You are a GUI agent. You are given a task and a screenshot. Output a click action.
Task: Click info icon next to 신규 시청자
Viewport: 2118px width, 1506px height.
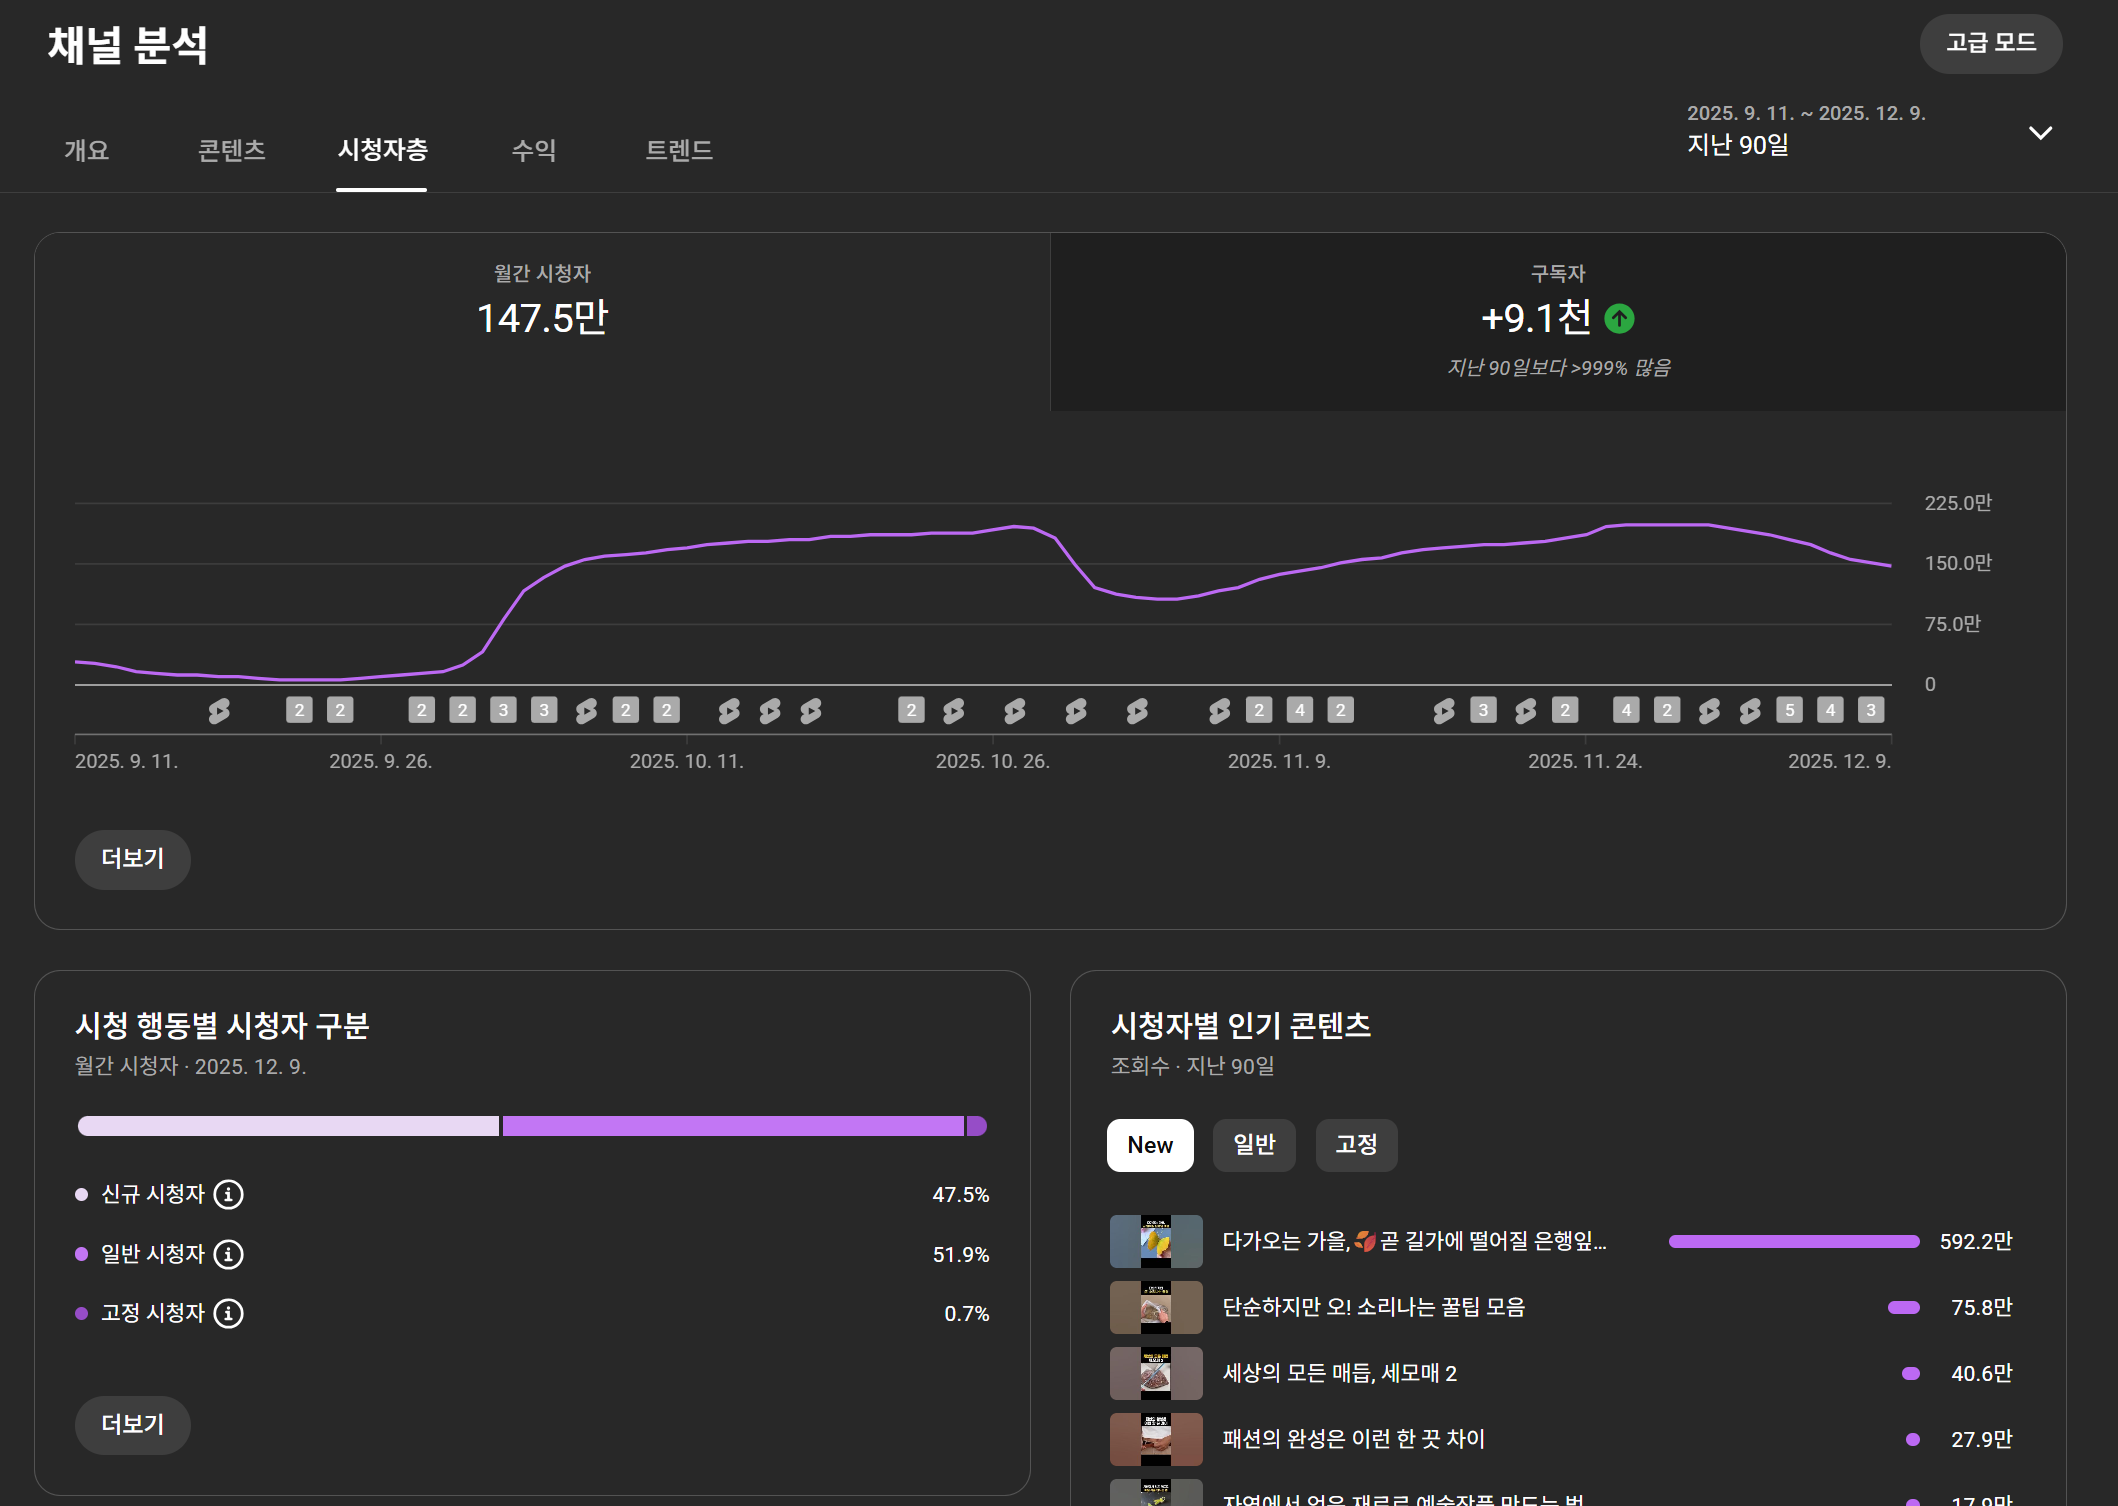(228, 1194)
